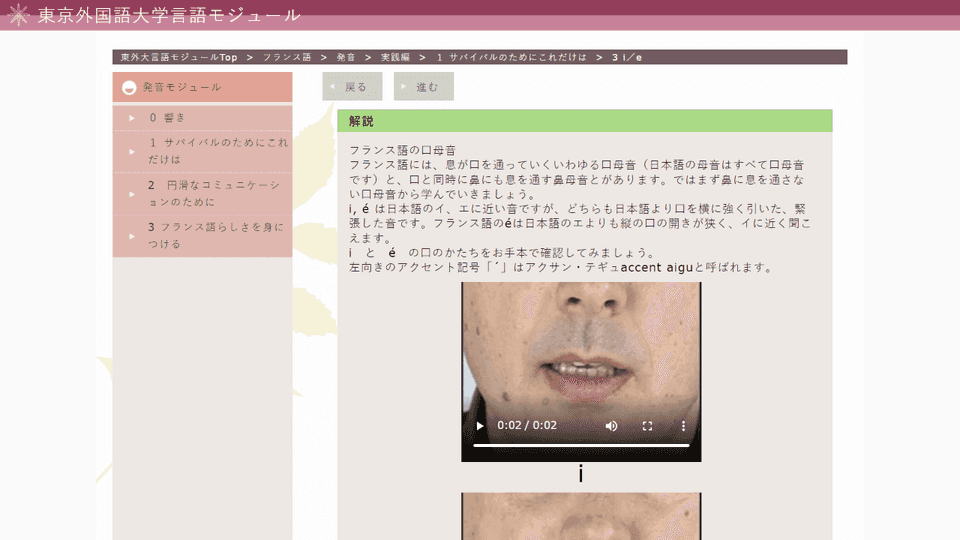Viewport: 960px width, 540px height.
Task: Click the 進む forward button
Action: point(424,86)
